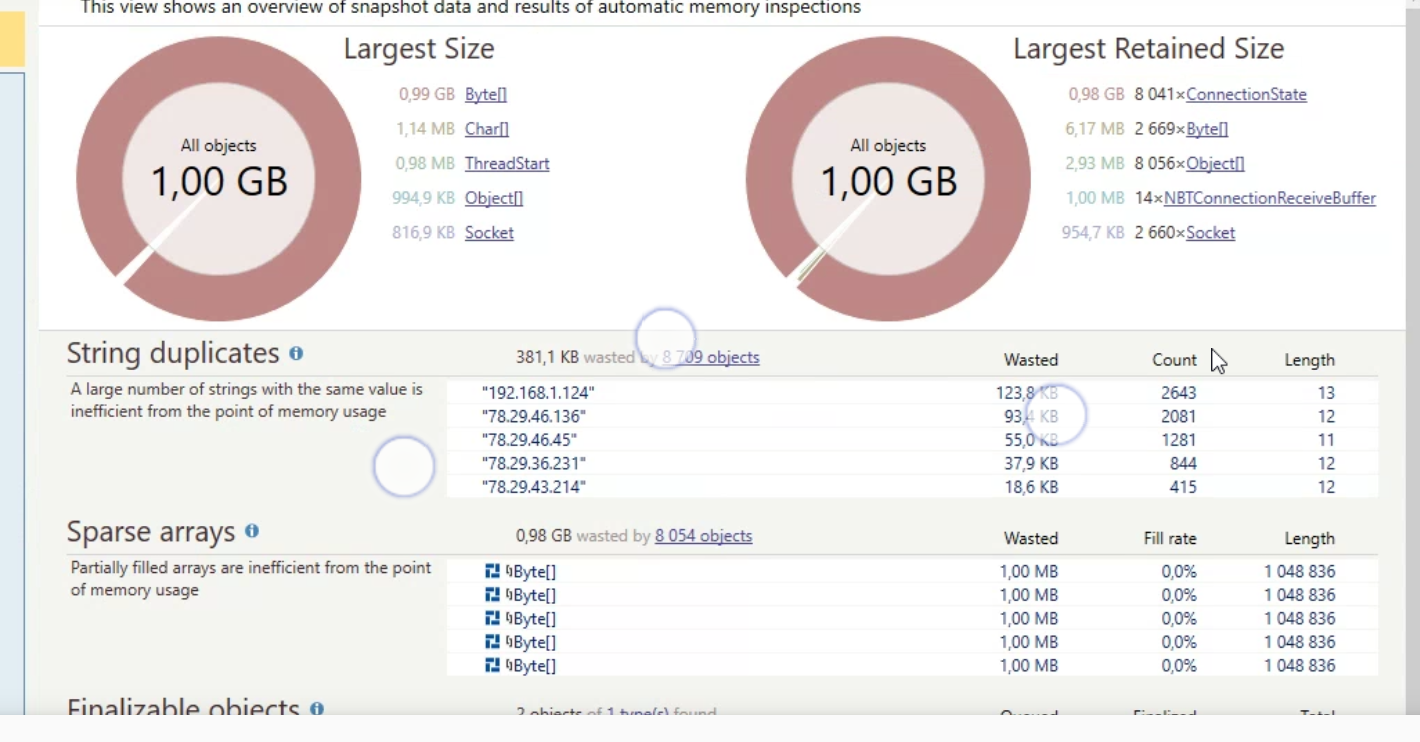Click the array type icon on the last Byte[] row
The width and height of the screenshot is (1420, 742).
[x=490, y=665]
